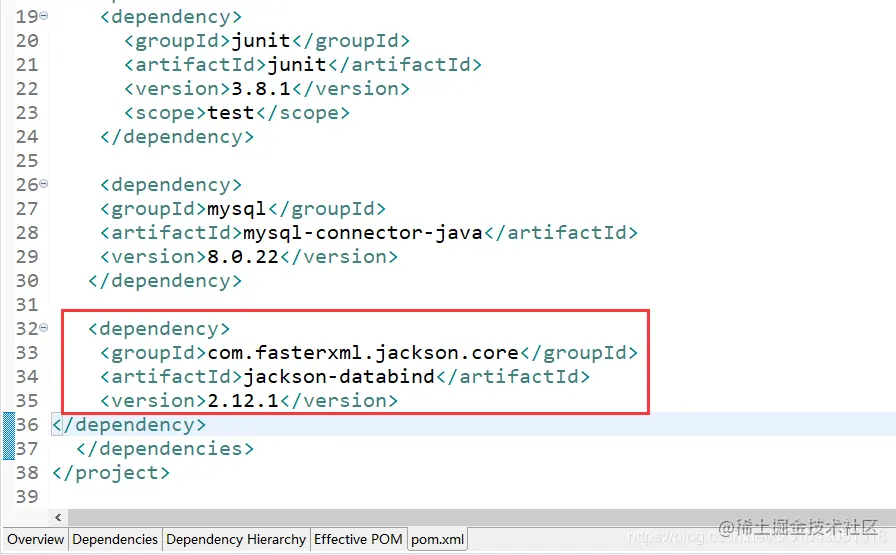Click com.fasterxml.jackson.core groupId text
The height and width of the screenshot is (555, 896).
(x=363, y=353)
